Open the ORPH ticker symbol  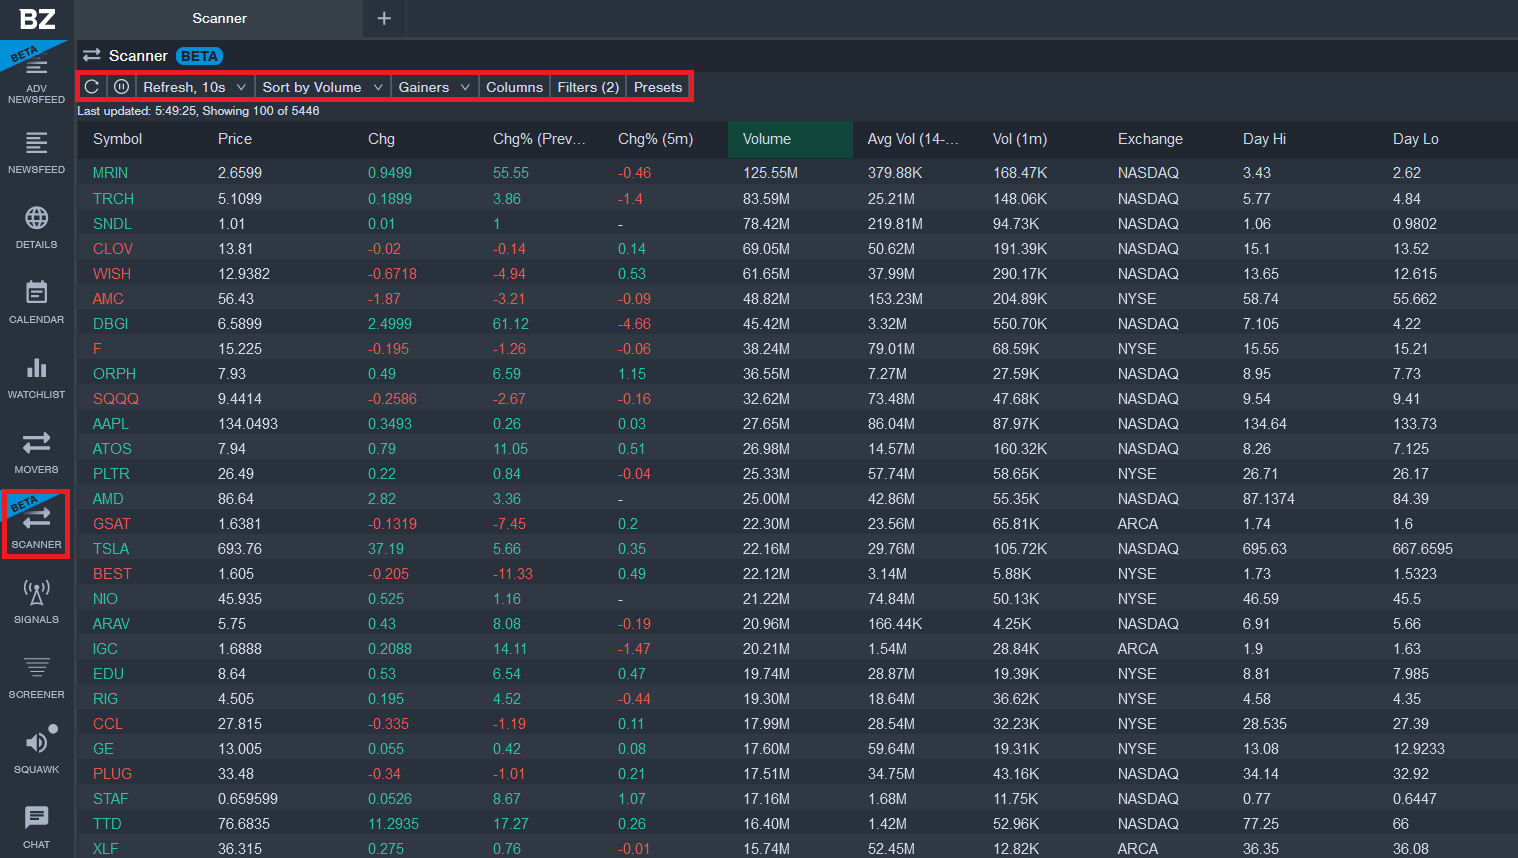(114, 374)
